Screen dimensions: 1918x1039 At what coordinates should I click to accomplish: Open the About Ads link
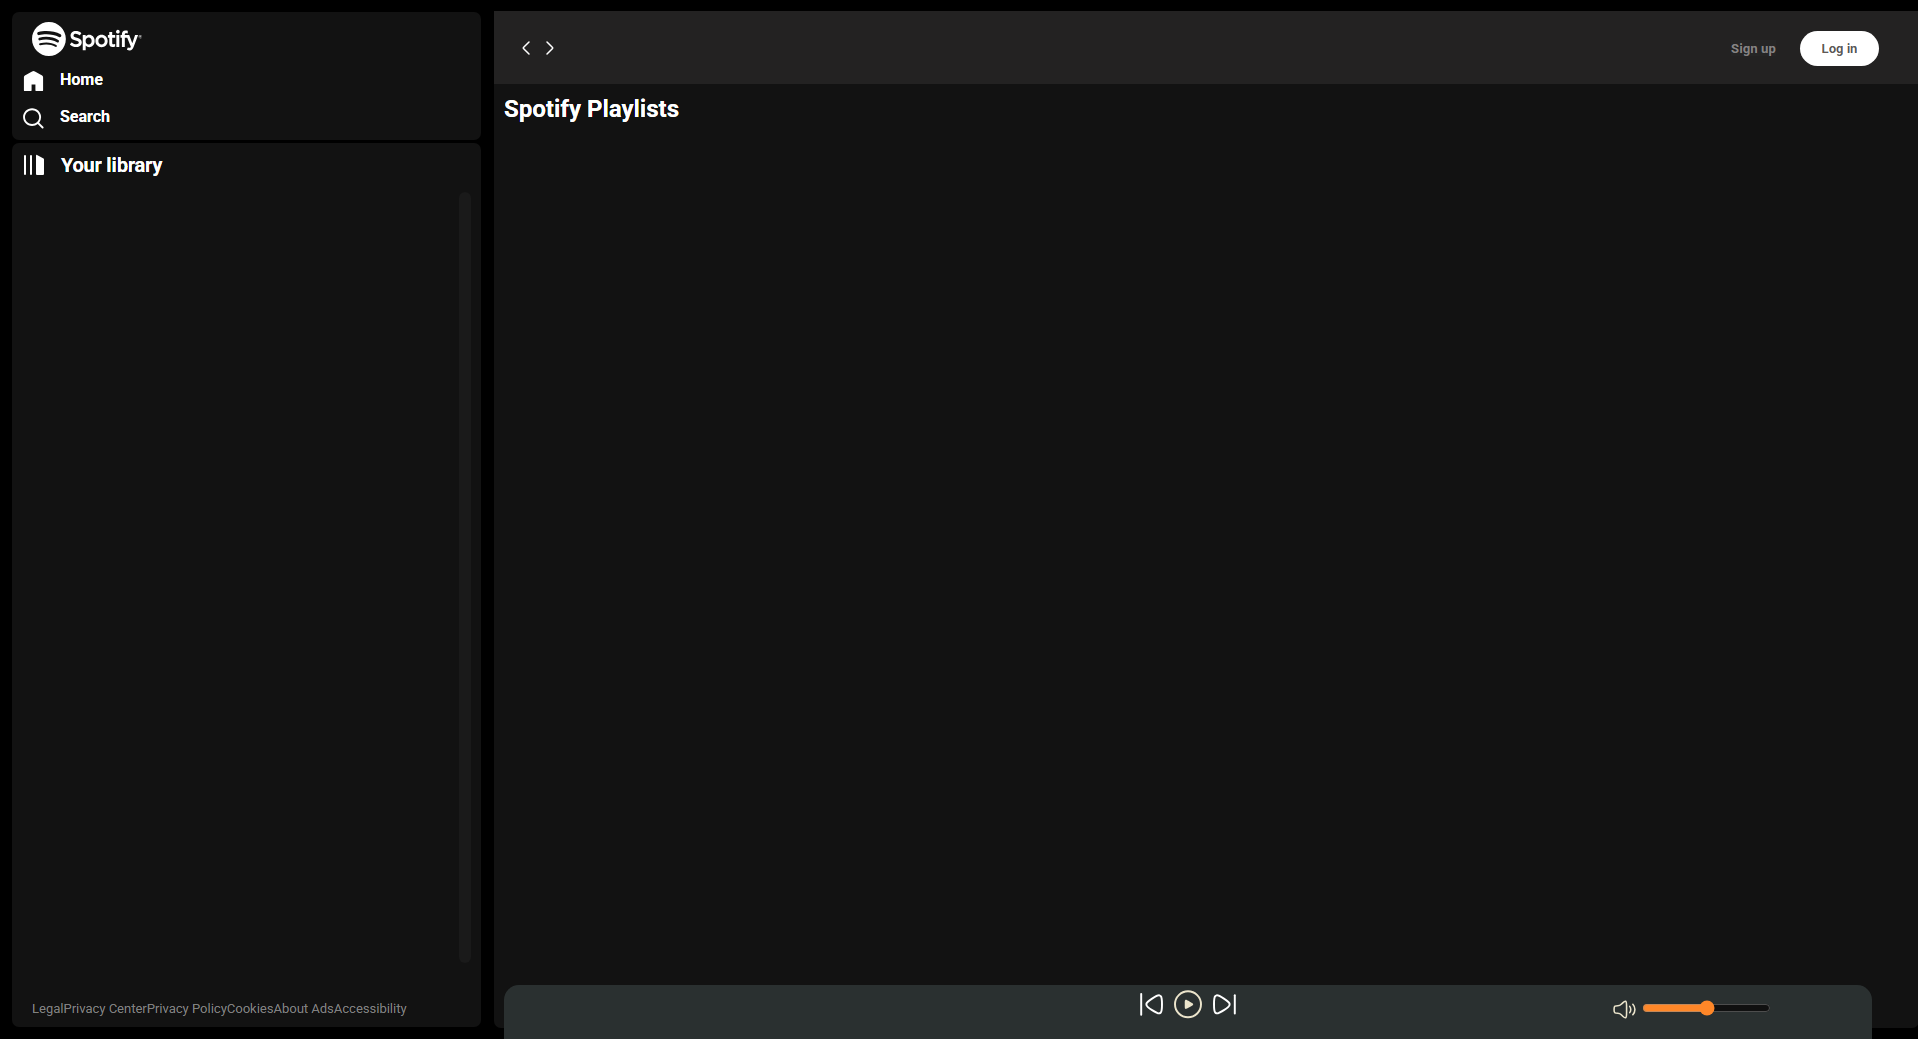pyautogui.click(x=304, y=1008)
